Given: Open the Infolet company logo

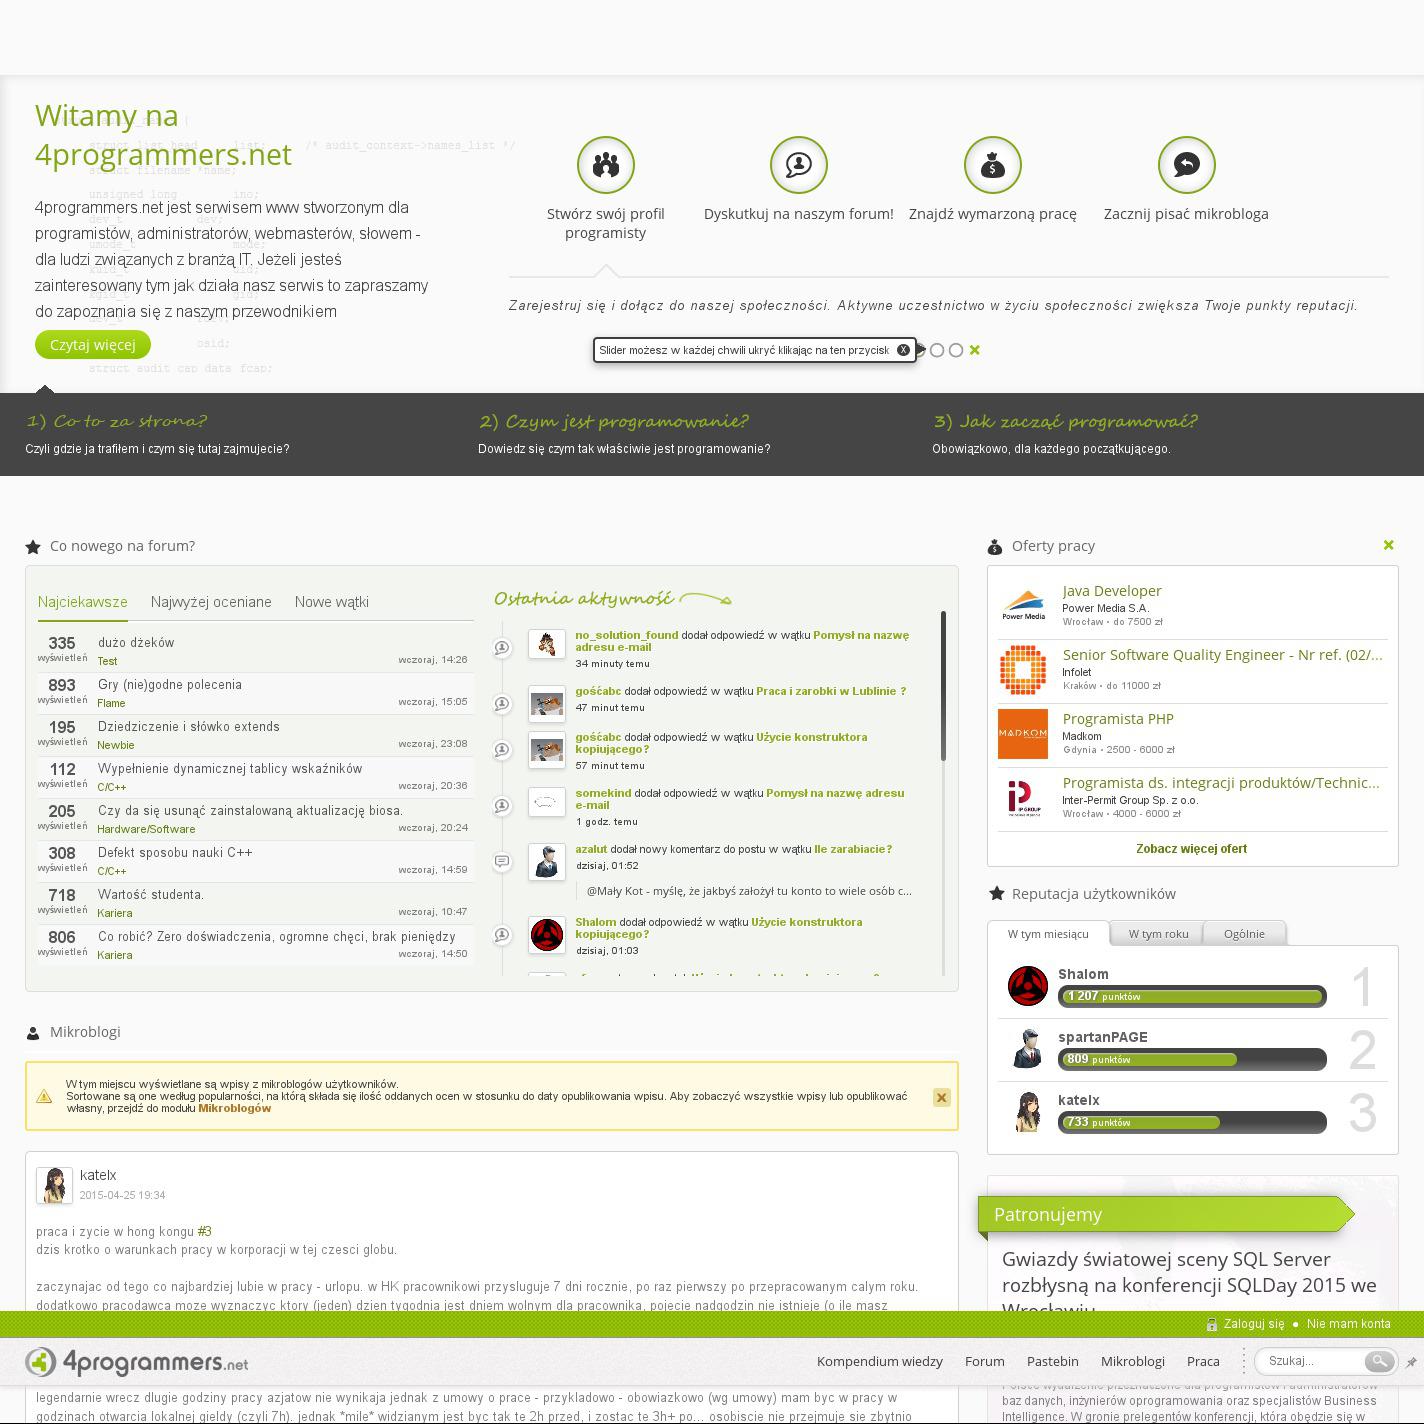Looking at the screenshot, I should pyautogui.click(x=1023, y=669).
